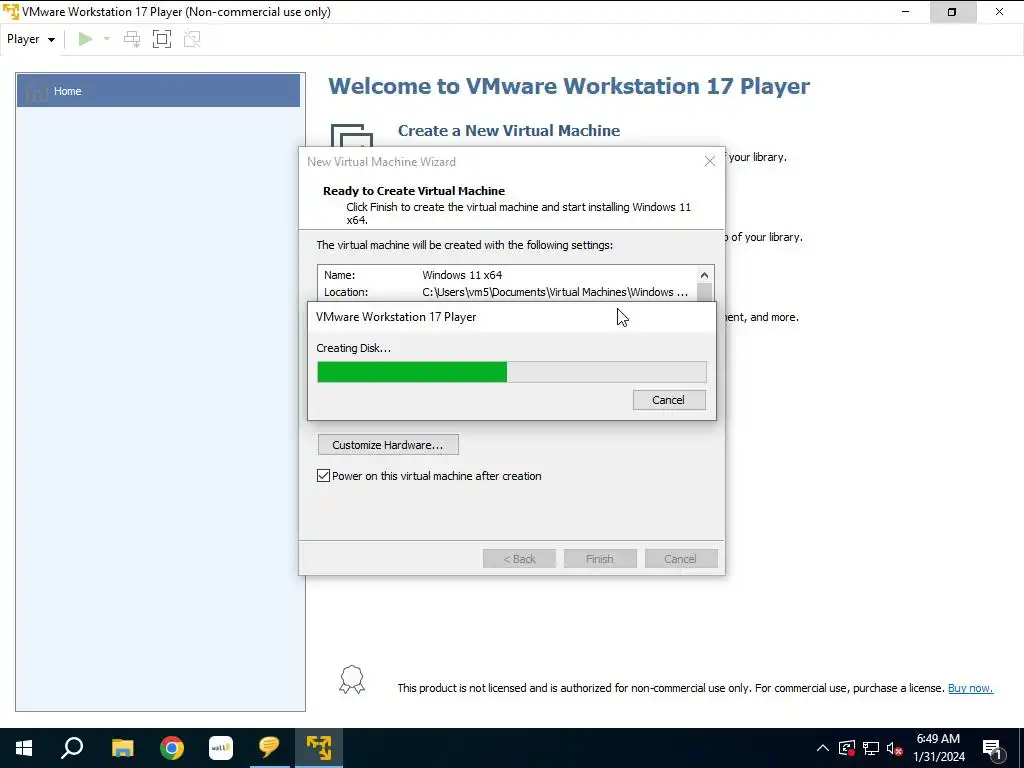Click the settings list scrollbar thumb
The image size is (1024, 768).
704,292
